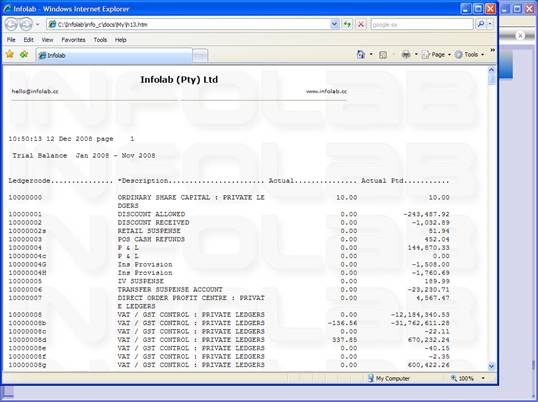Image resolution: width=538 pixels, height=402 pixels.
Task: Go back with the browser Back arrow
Action: pyautogui.click(x=11, y=24)
